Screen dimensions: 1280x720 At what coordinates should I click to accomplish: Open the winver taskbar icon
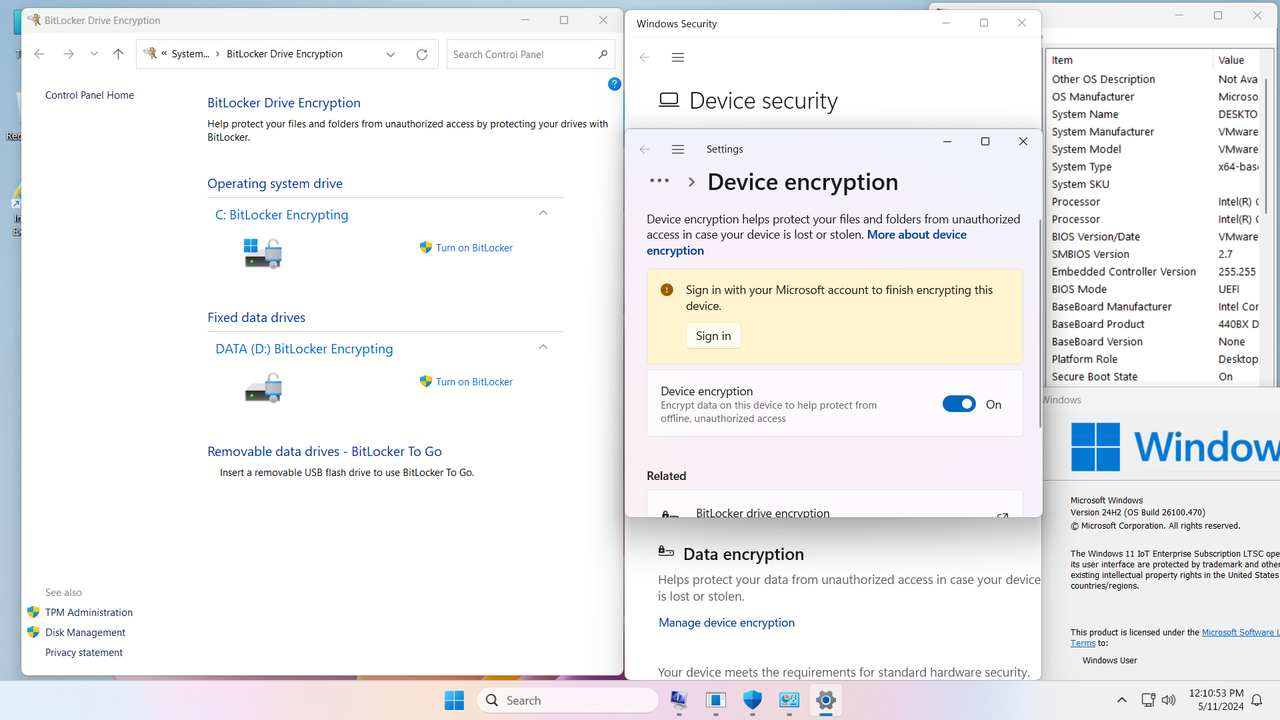point(716,700)
